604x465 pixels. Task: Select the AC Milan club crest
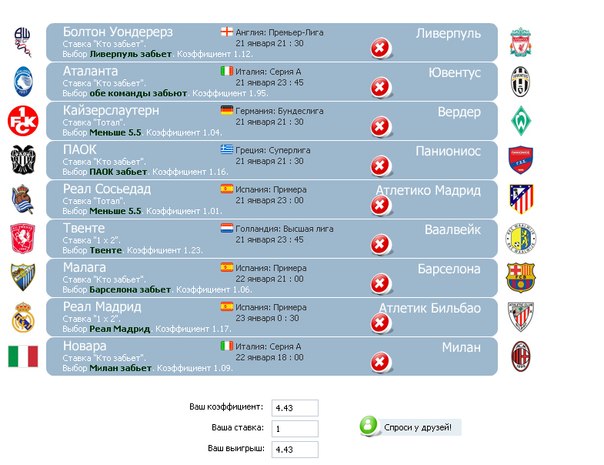[x=520, y=356]
